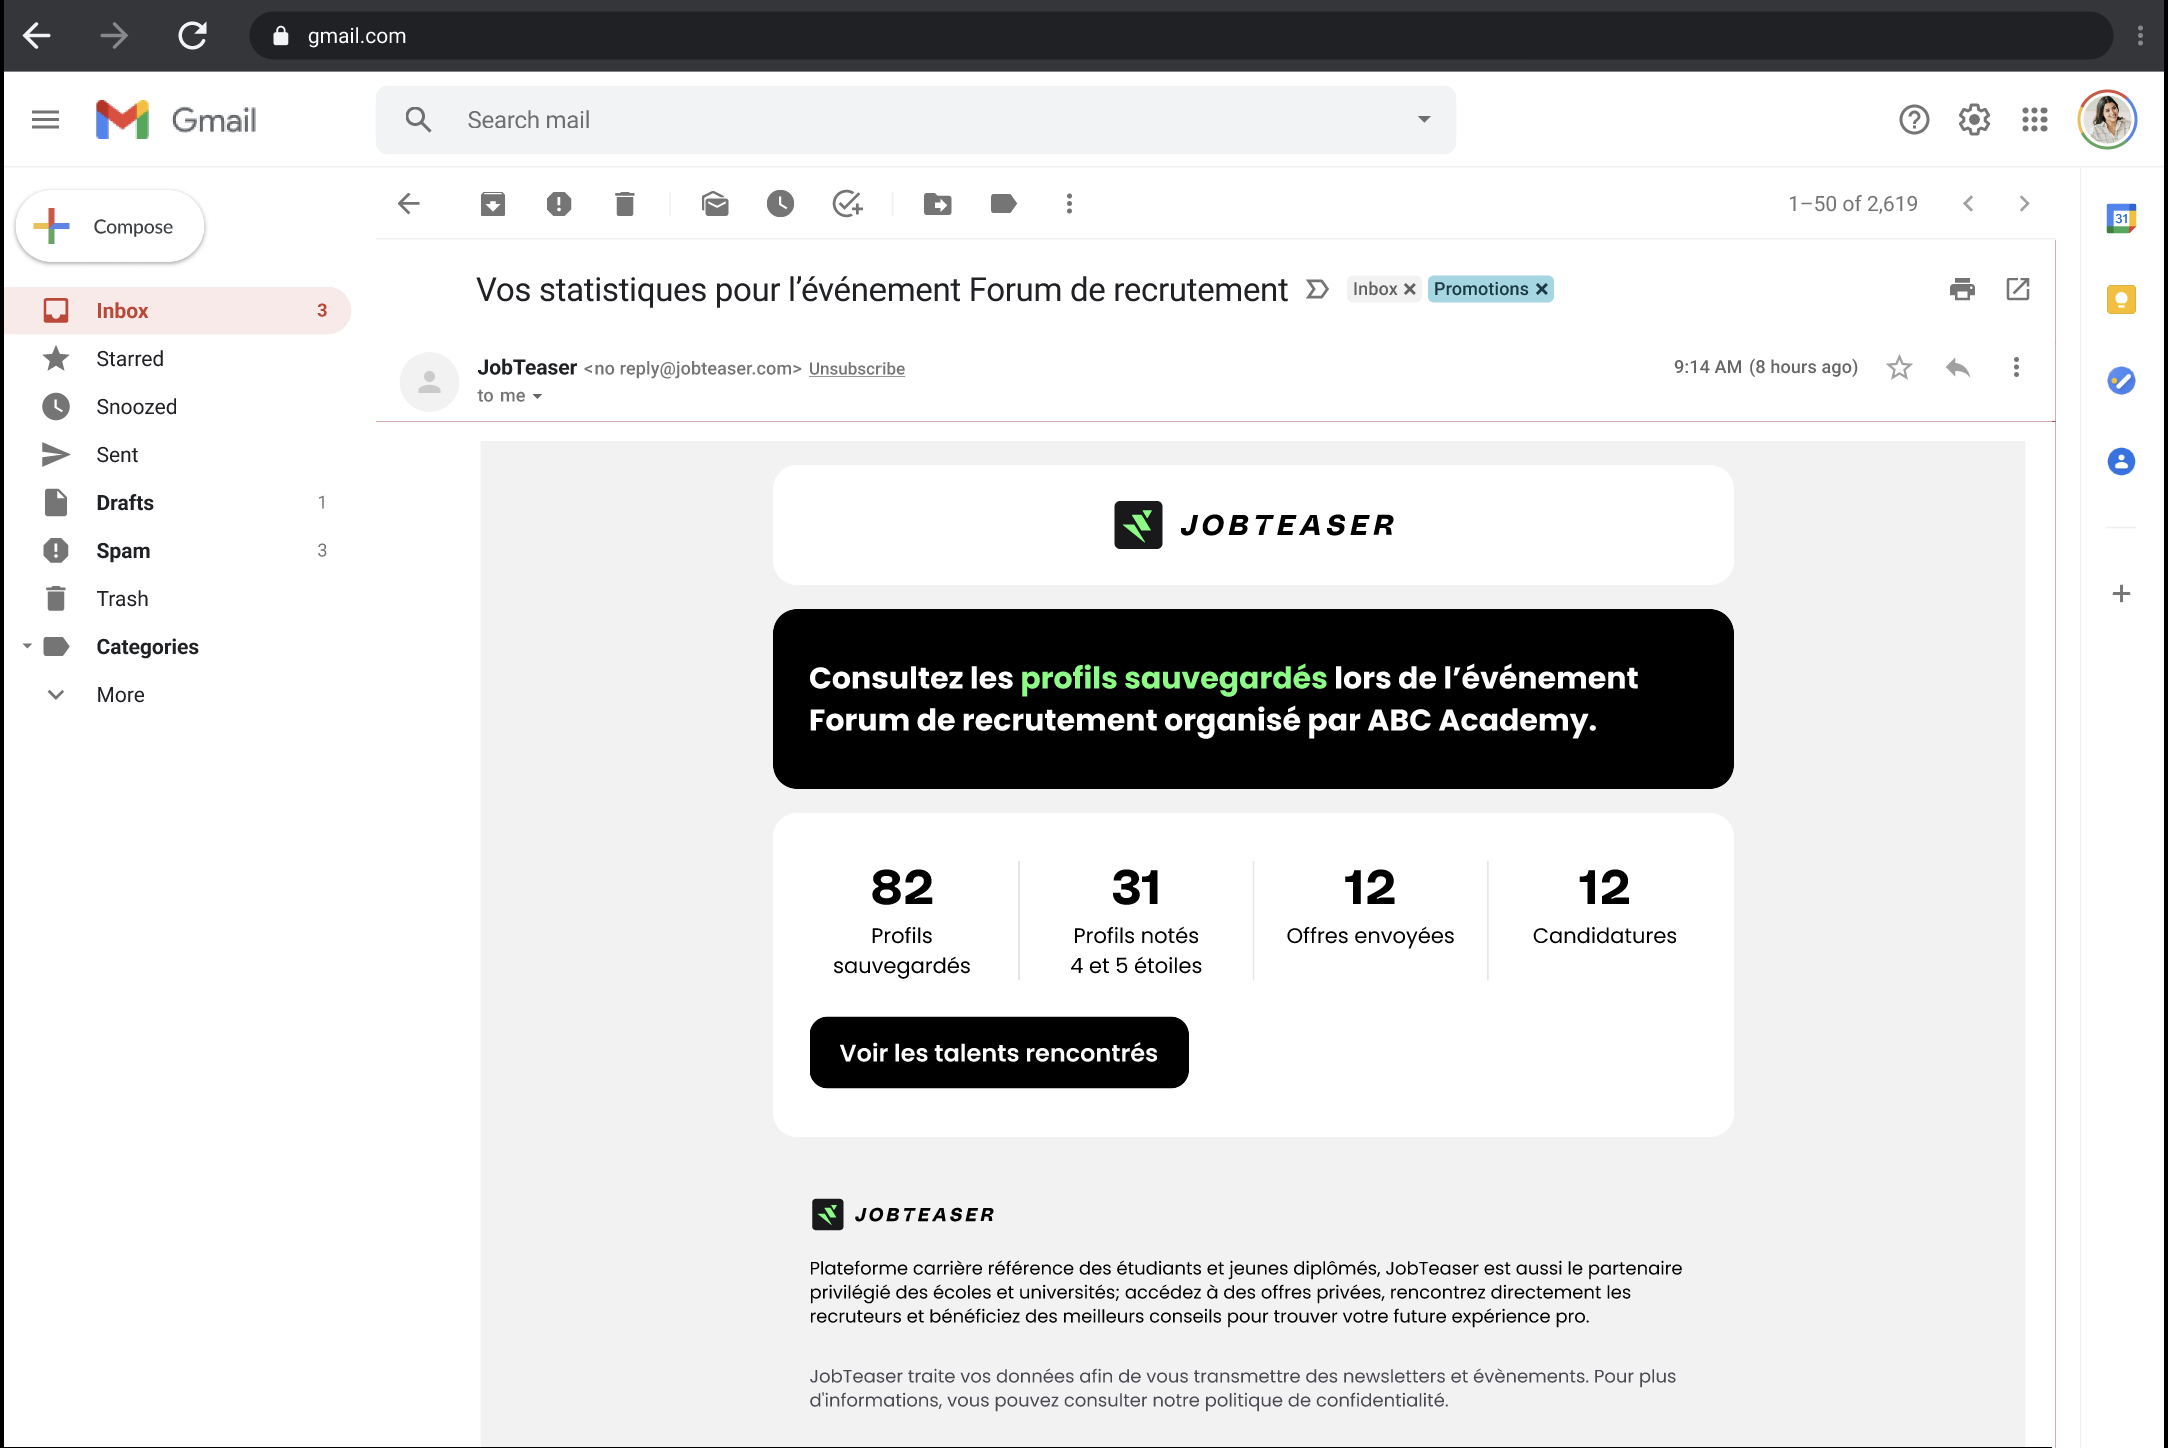
Task: Delete this email with trash icon
Action: (625, 204)
